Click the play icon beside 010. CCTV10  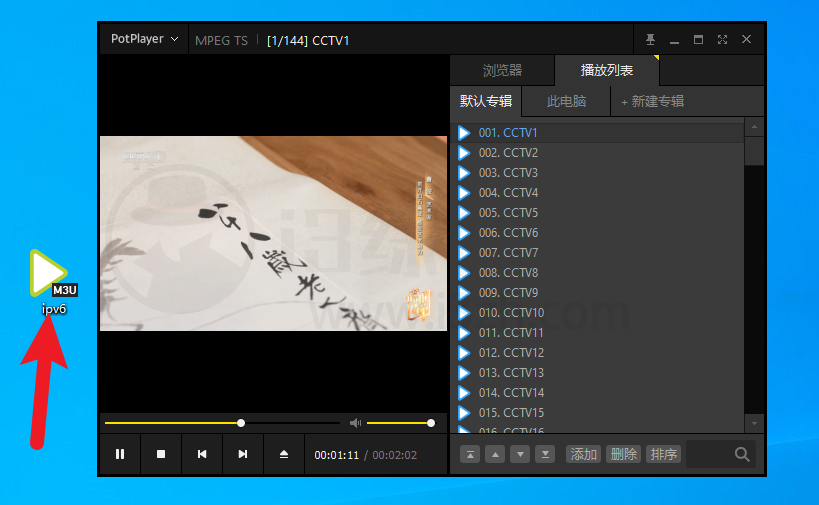tap(464, 312)
